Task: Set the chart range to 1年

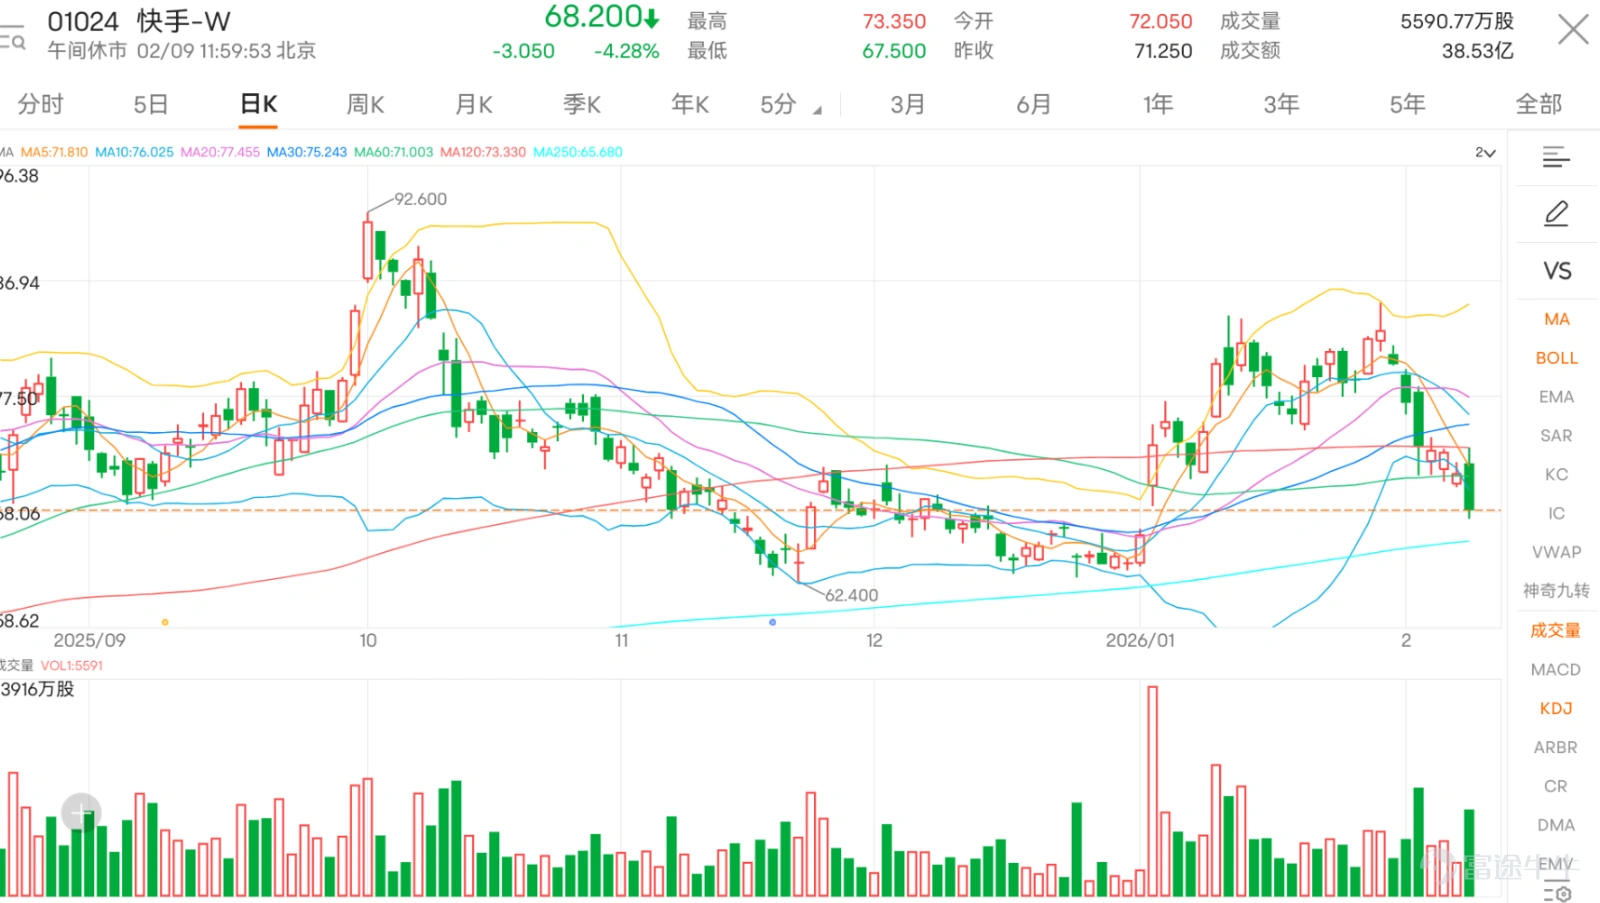Action: 1158,104
